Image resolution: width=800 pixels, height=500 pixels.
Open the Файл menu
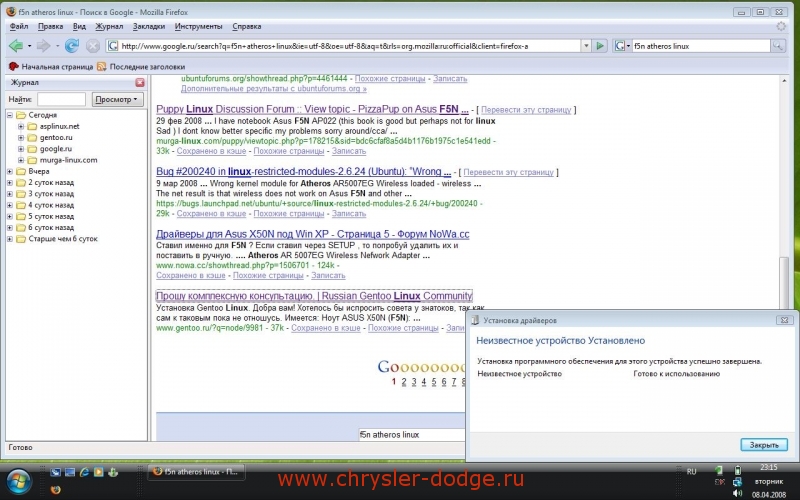point(19,27)
